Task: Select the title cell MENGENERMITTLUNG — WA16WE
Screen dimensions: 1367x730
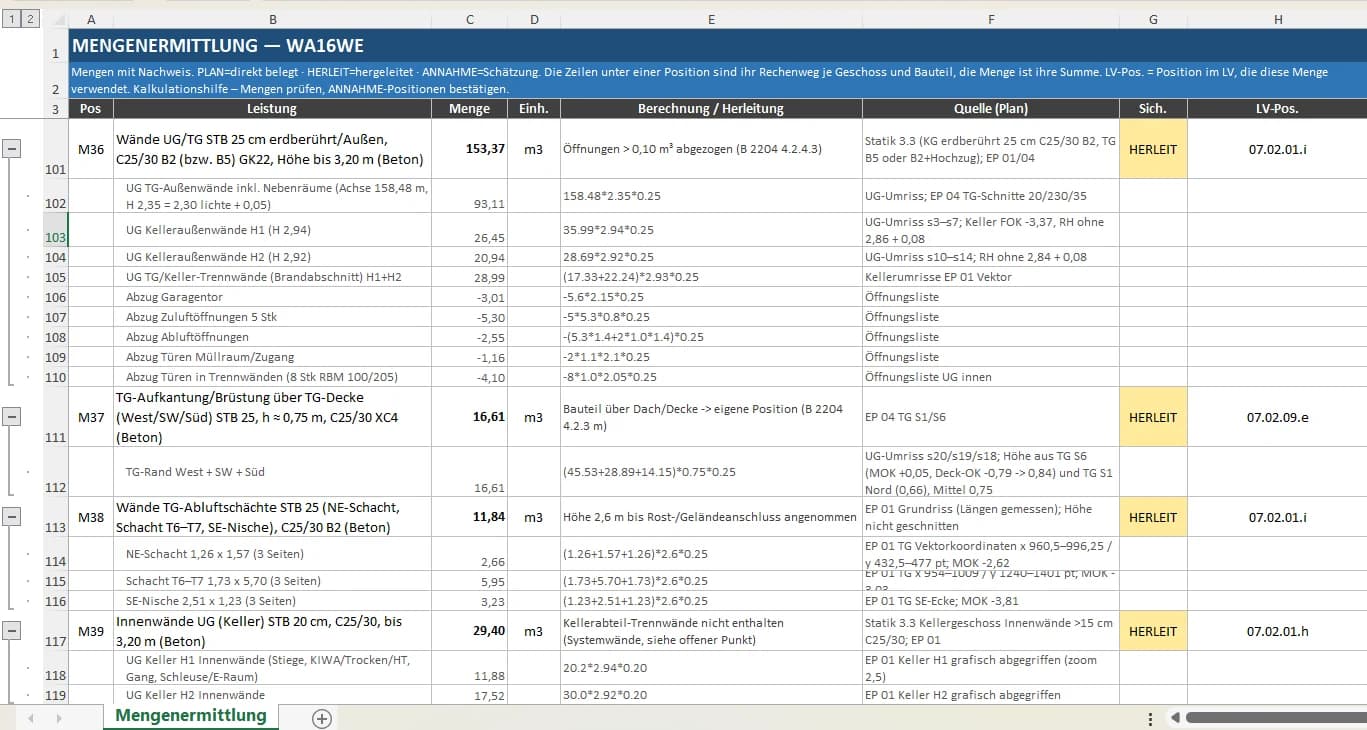Action: [x=717, y=46]
